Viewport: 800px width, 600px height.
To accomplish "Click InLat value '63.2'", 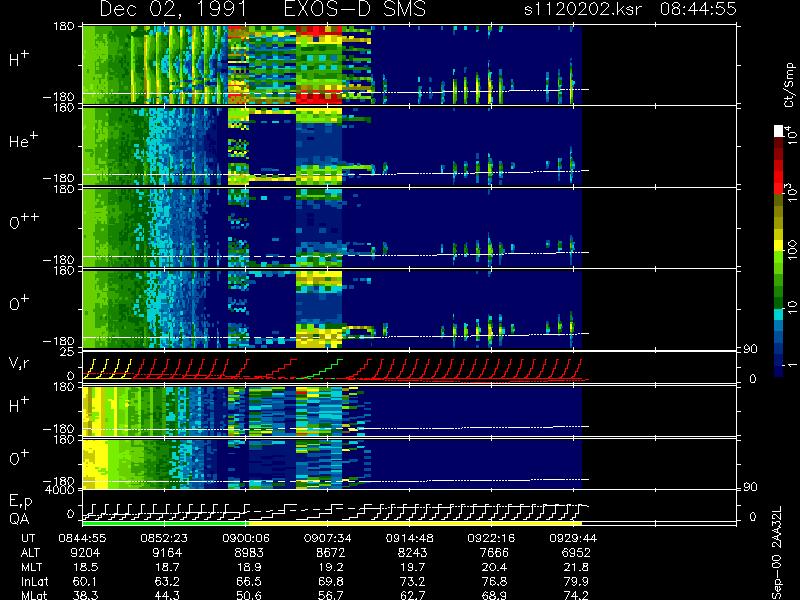I will (x=167, y=581).
